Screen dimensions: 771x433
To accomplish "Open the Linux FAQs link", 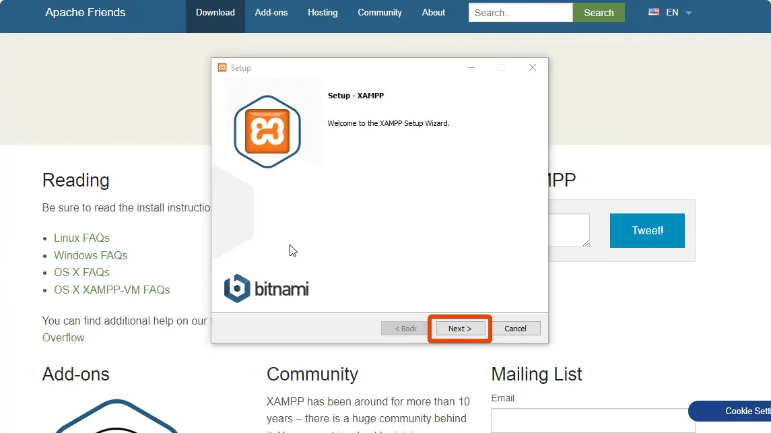I will pos(82,238).
